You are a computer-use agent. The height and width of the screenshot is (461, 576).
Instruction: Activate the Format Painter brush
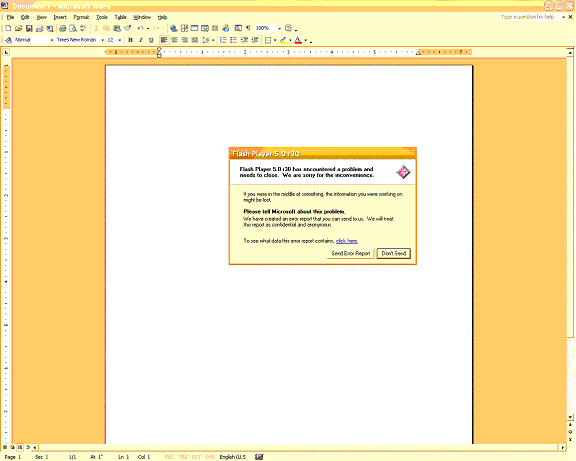coord(127,28)
